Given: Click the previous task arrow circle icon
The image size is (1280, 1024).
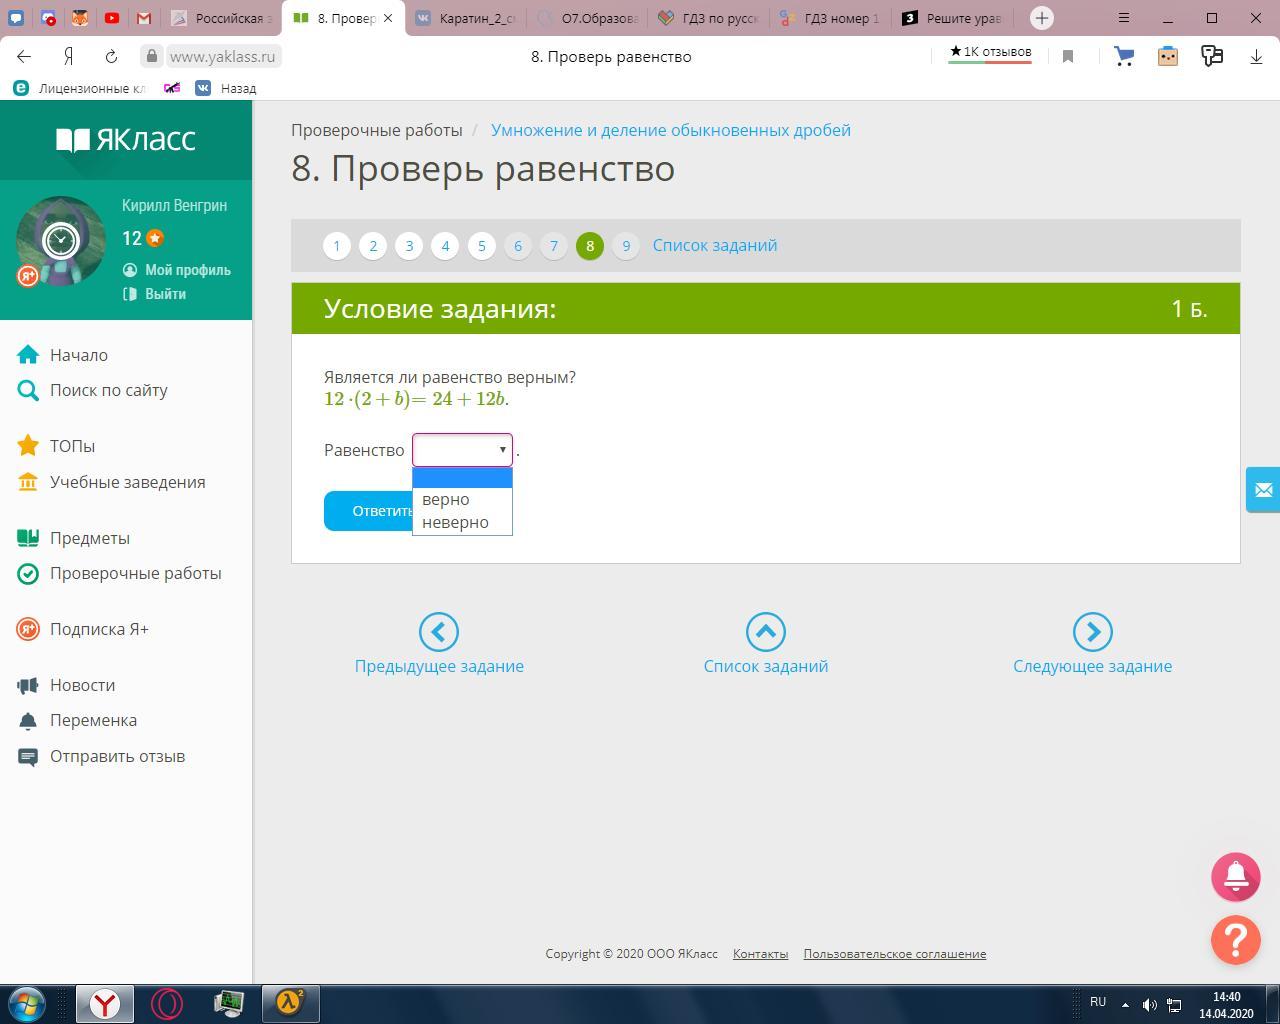Looking at the screenshot, I should (x=439, y=632).
